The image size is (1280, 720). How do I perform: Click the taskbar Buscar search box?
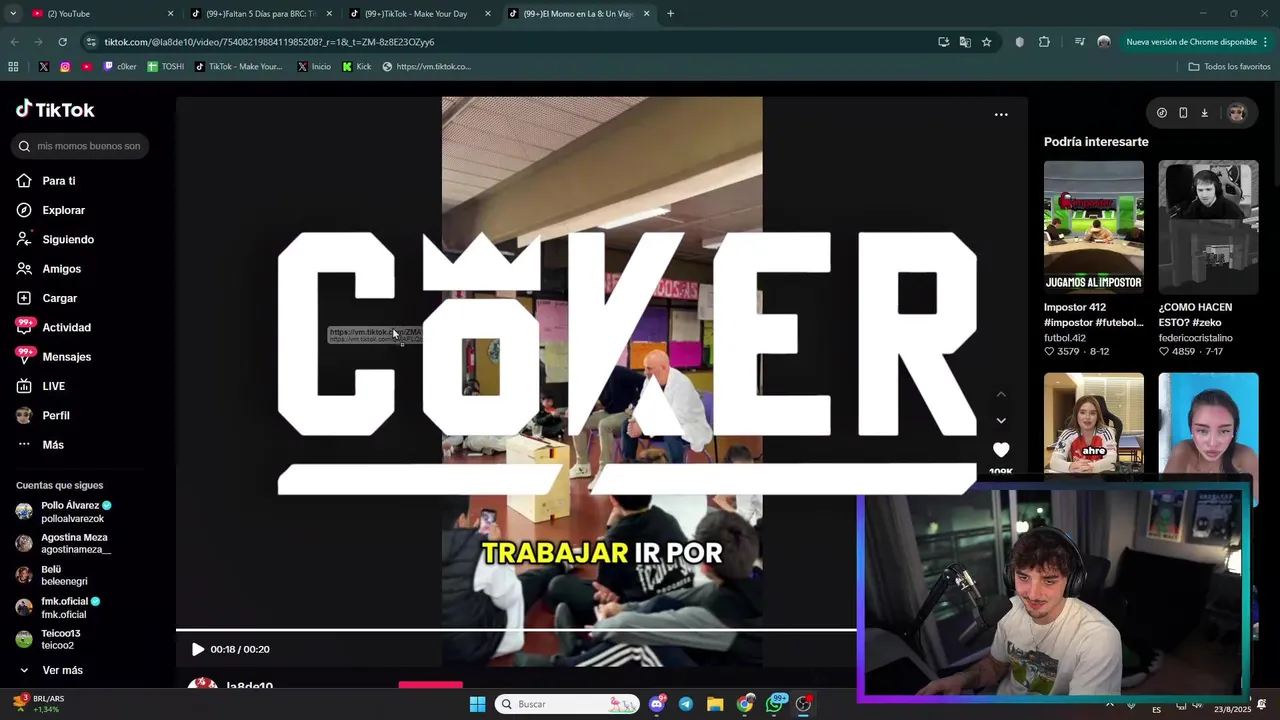567,704
